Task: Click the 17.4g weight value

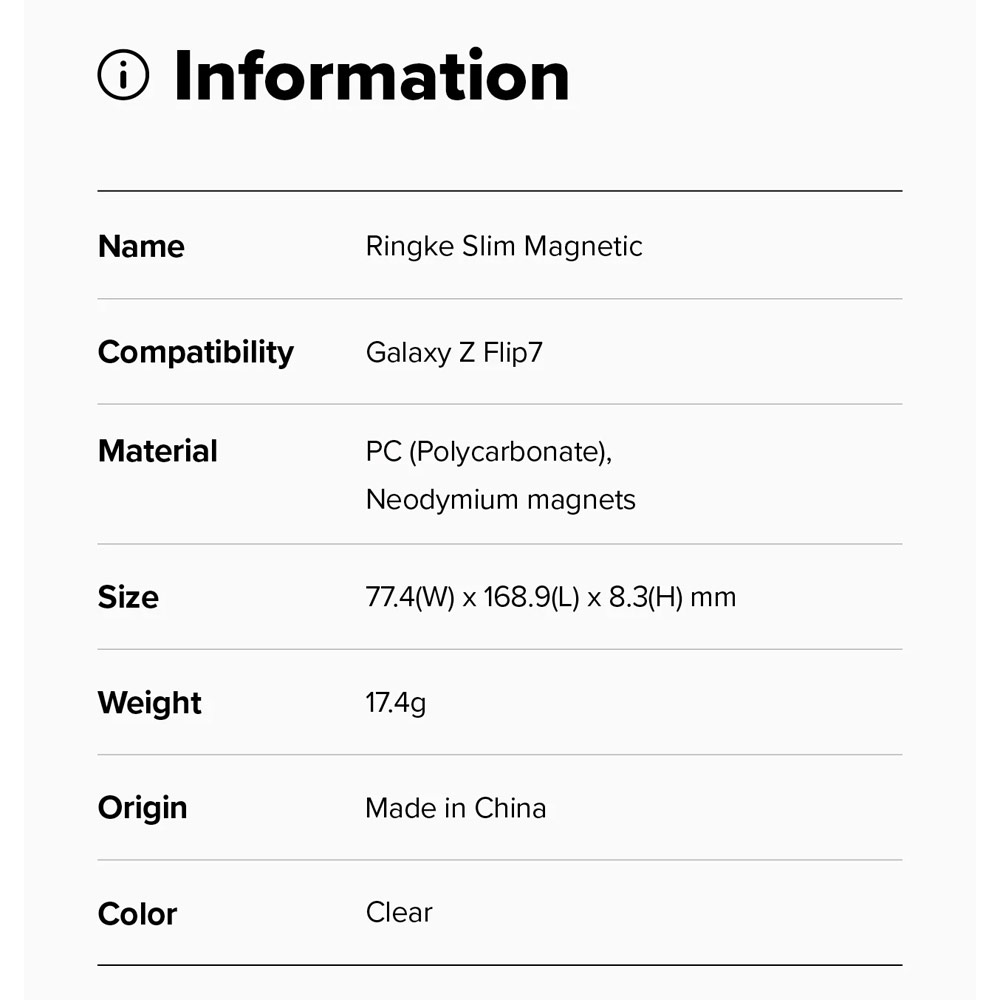Action: click(395, 703)
